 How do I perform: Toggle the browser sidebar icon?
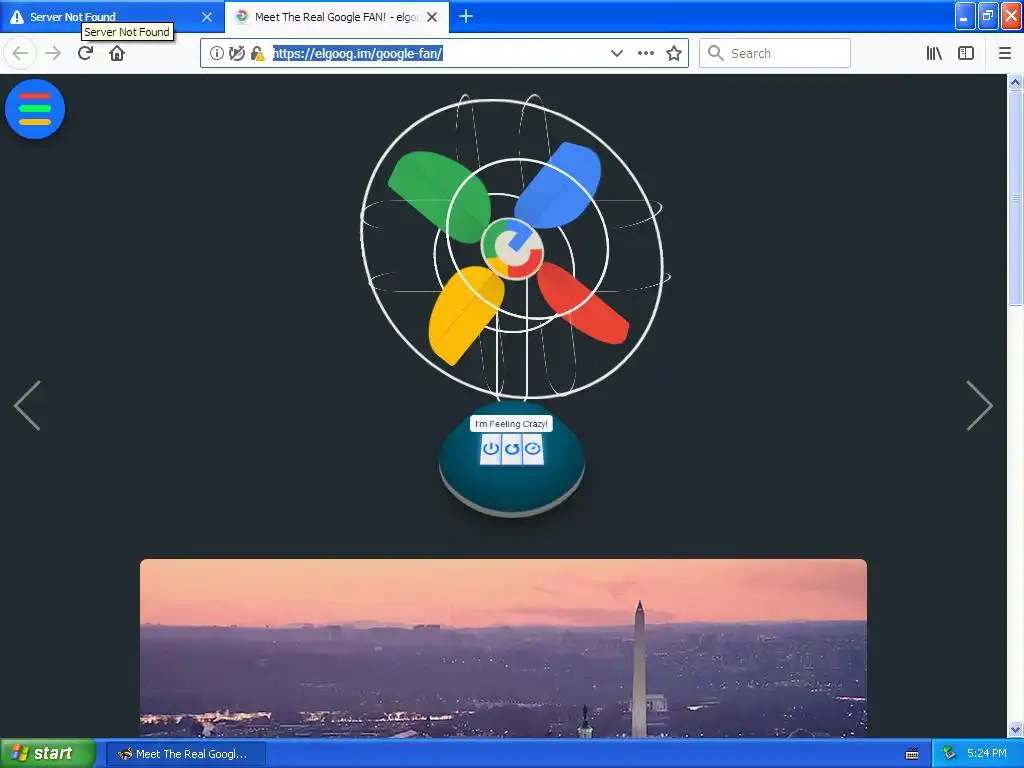tap(966, 54)
